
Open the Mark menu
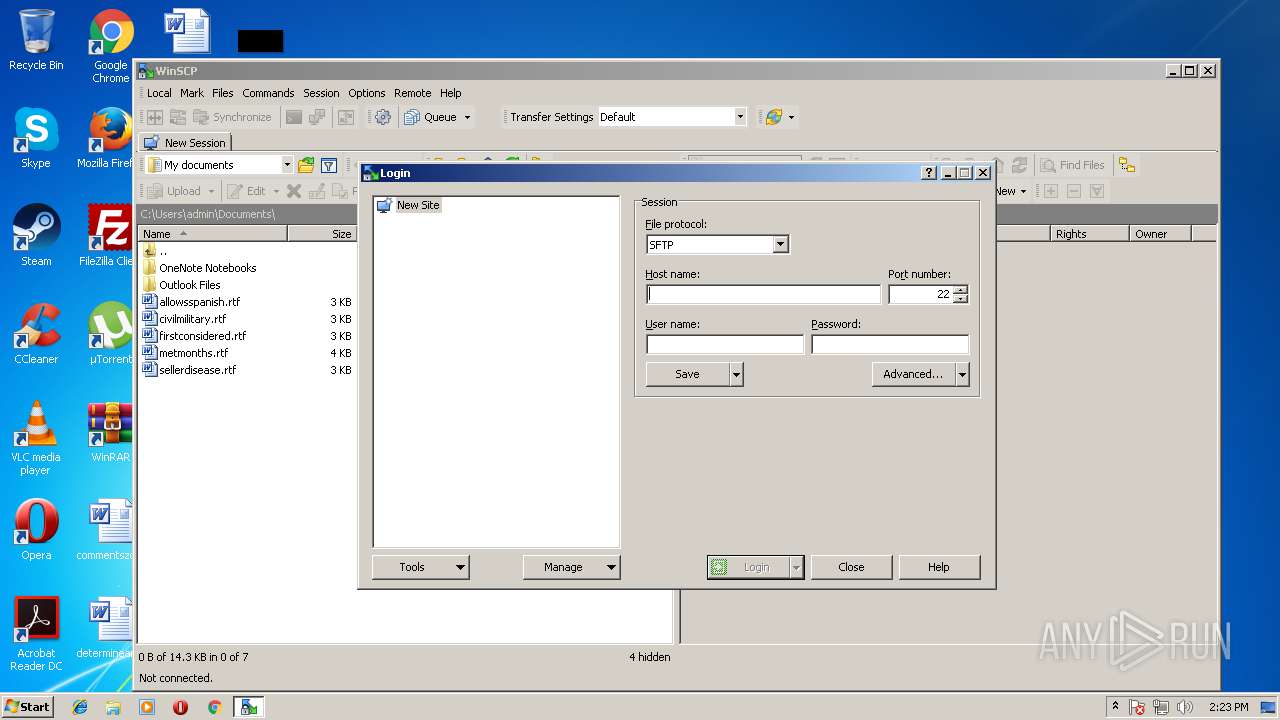[x=192, y=93]
